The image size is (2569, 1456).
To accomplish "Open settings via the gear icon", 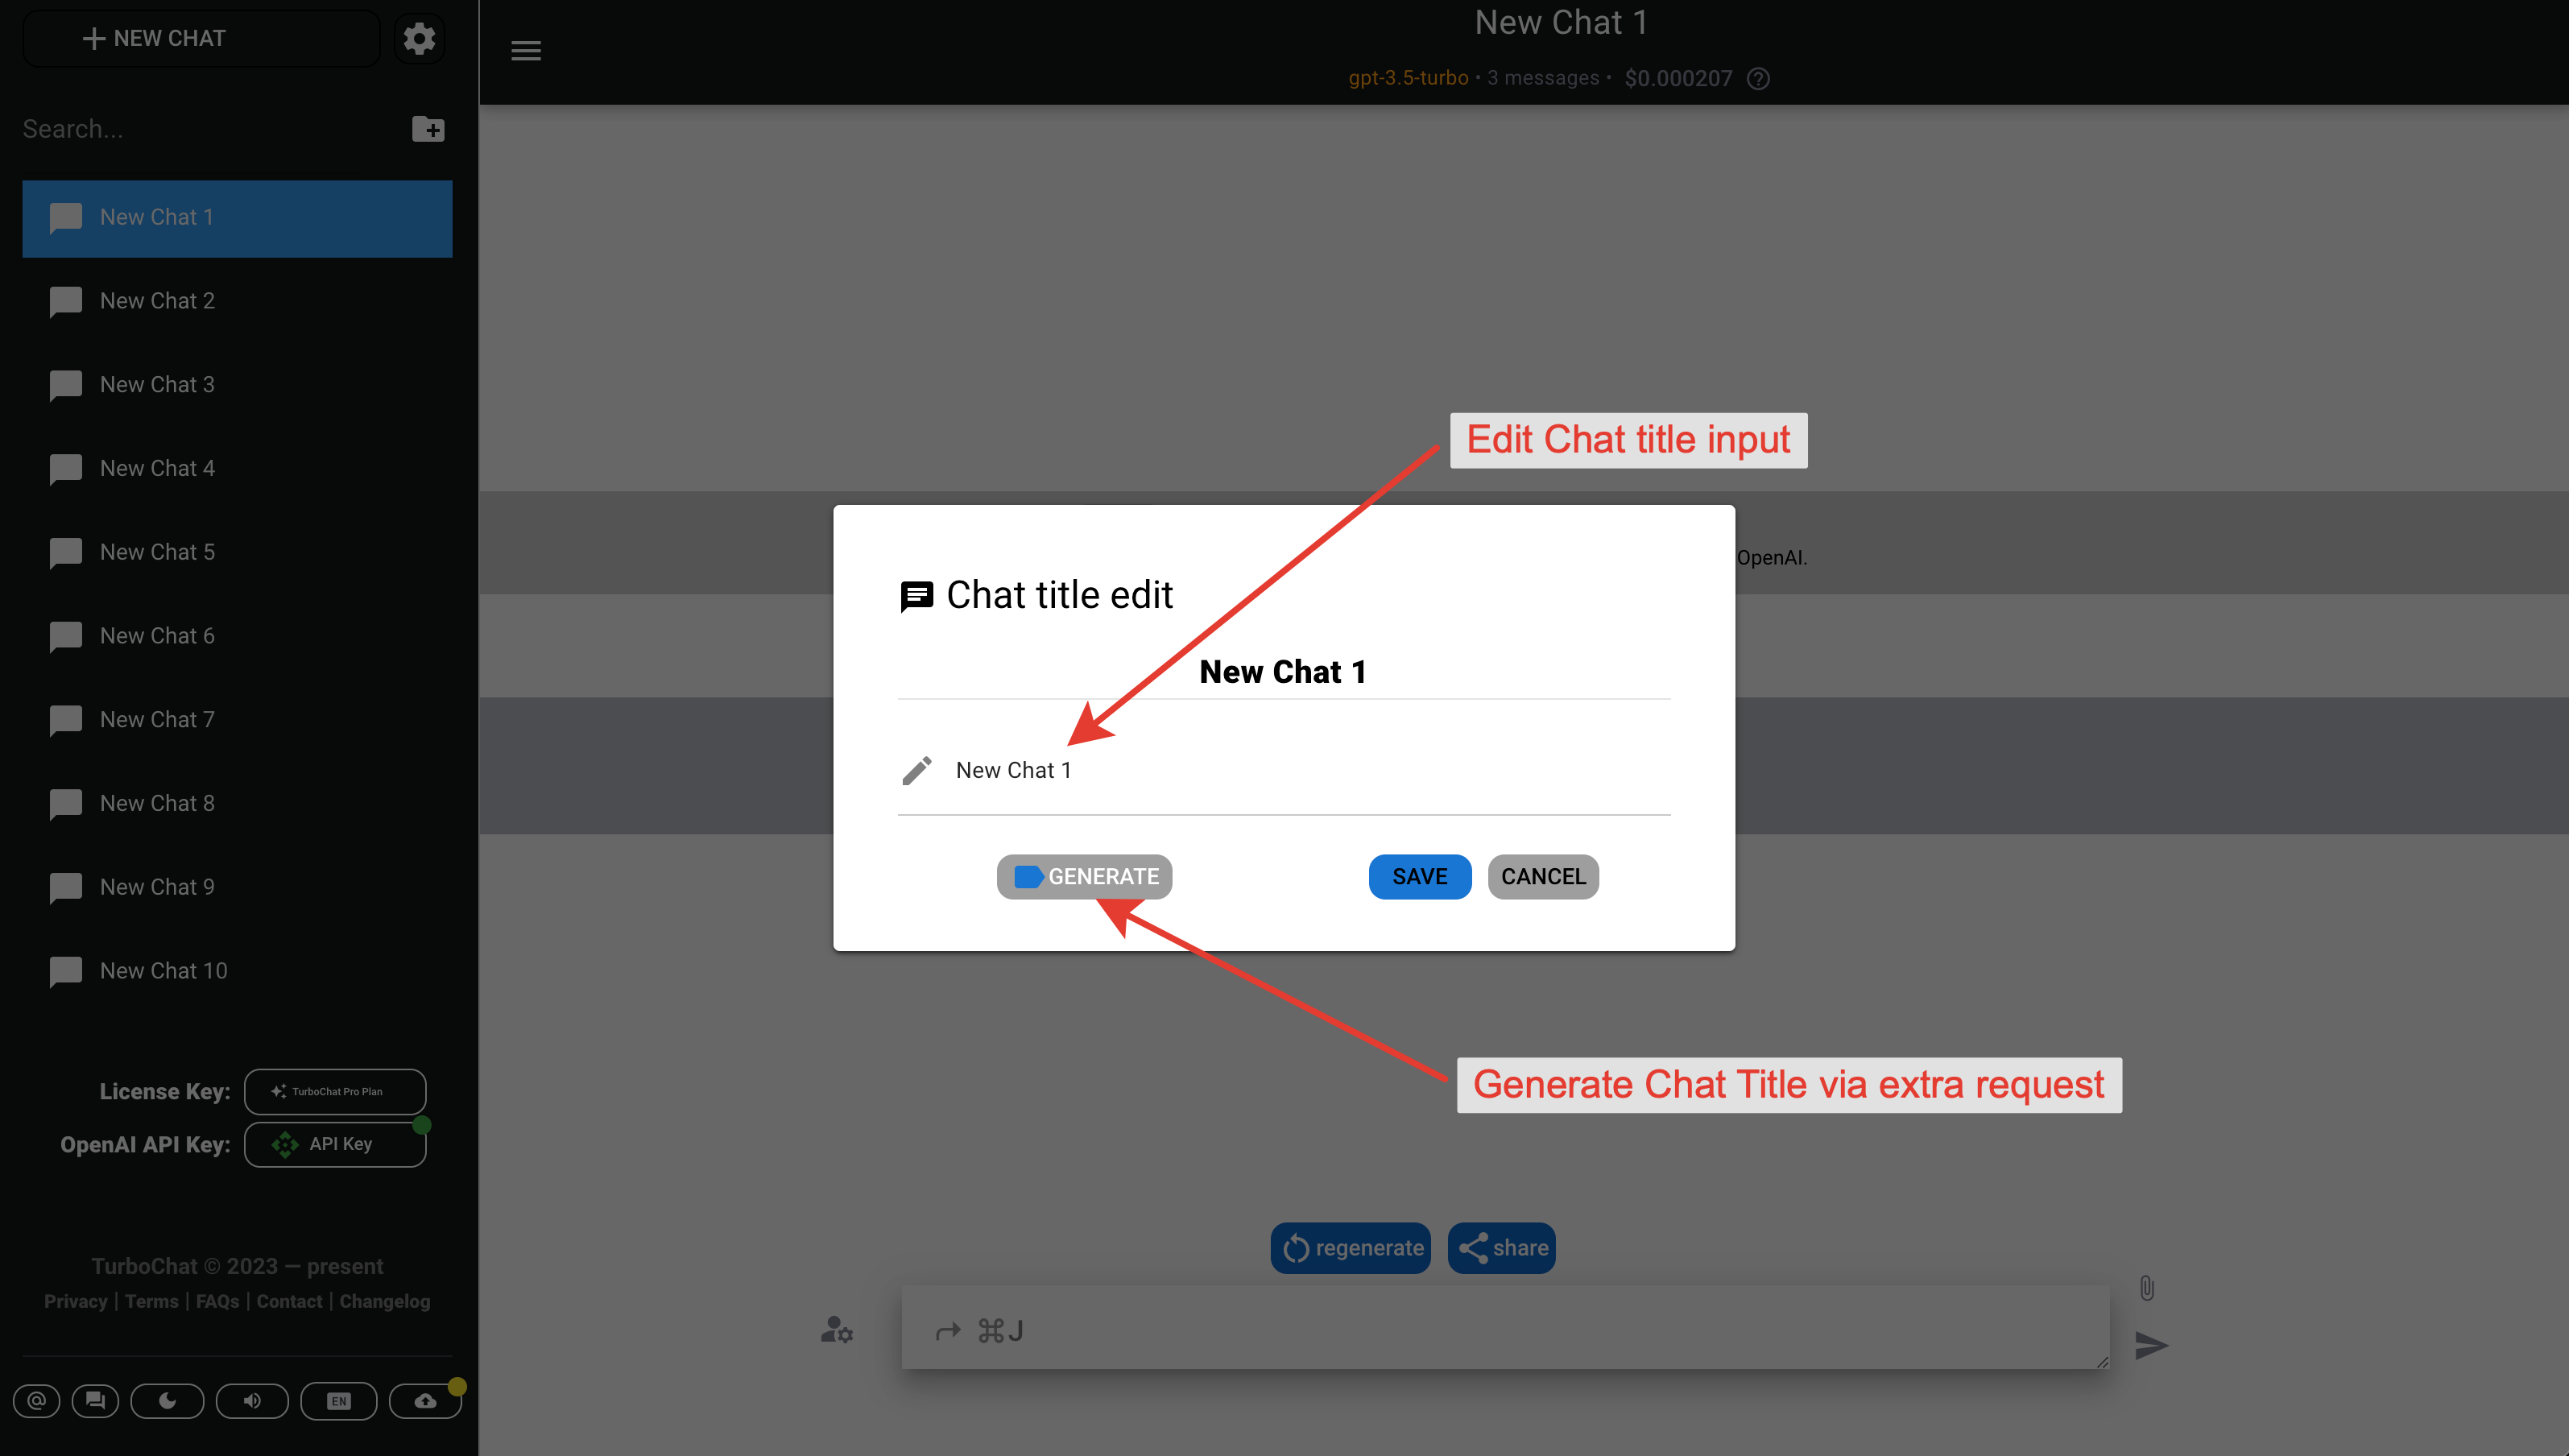I will coord(419,38).
